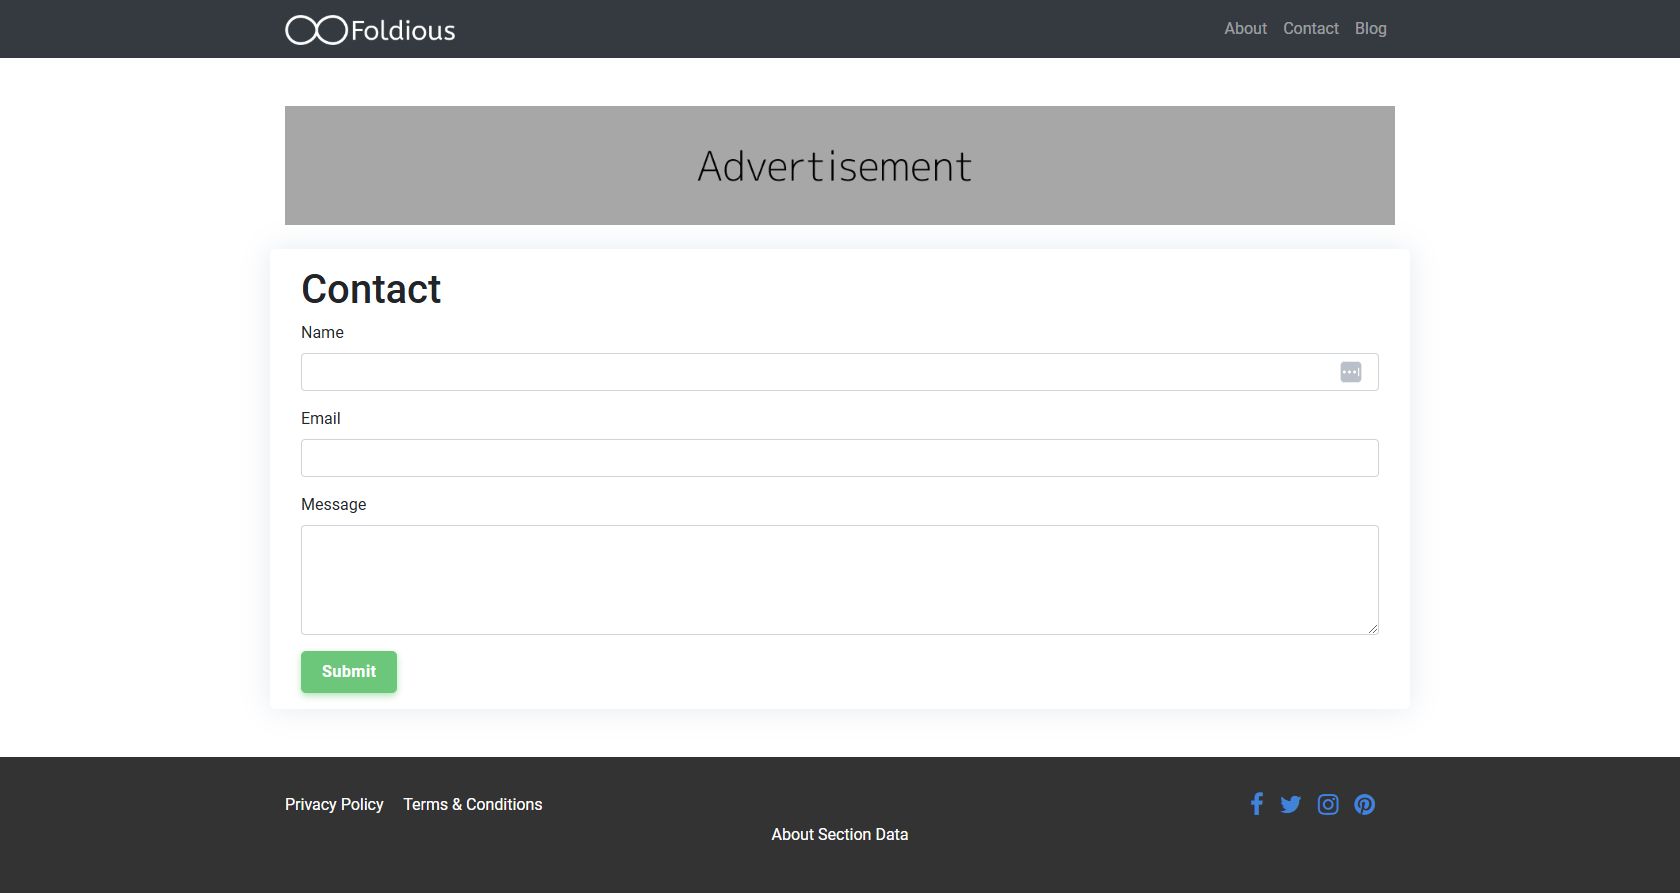Open the Blog nav menu item

coord(1371,29)
